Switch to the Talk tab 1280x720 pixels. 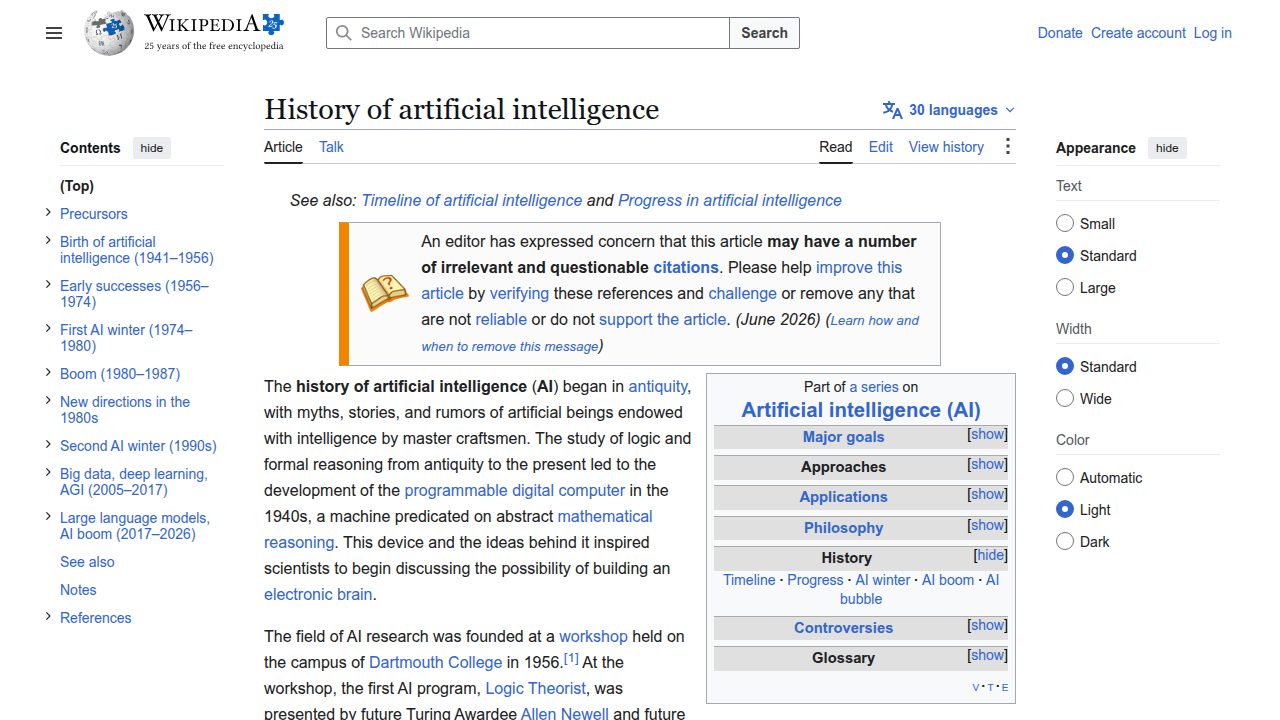[x=331, y=147]
